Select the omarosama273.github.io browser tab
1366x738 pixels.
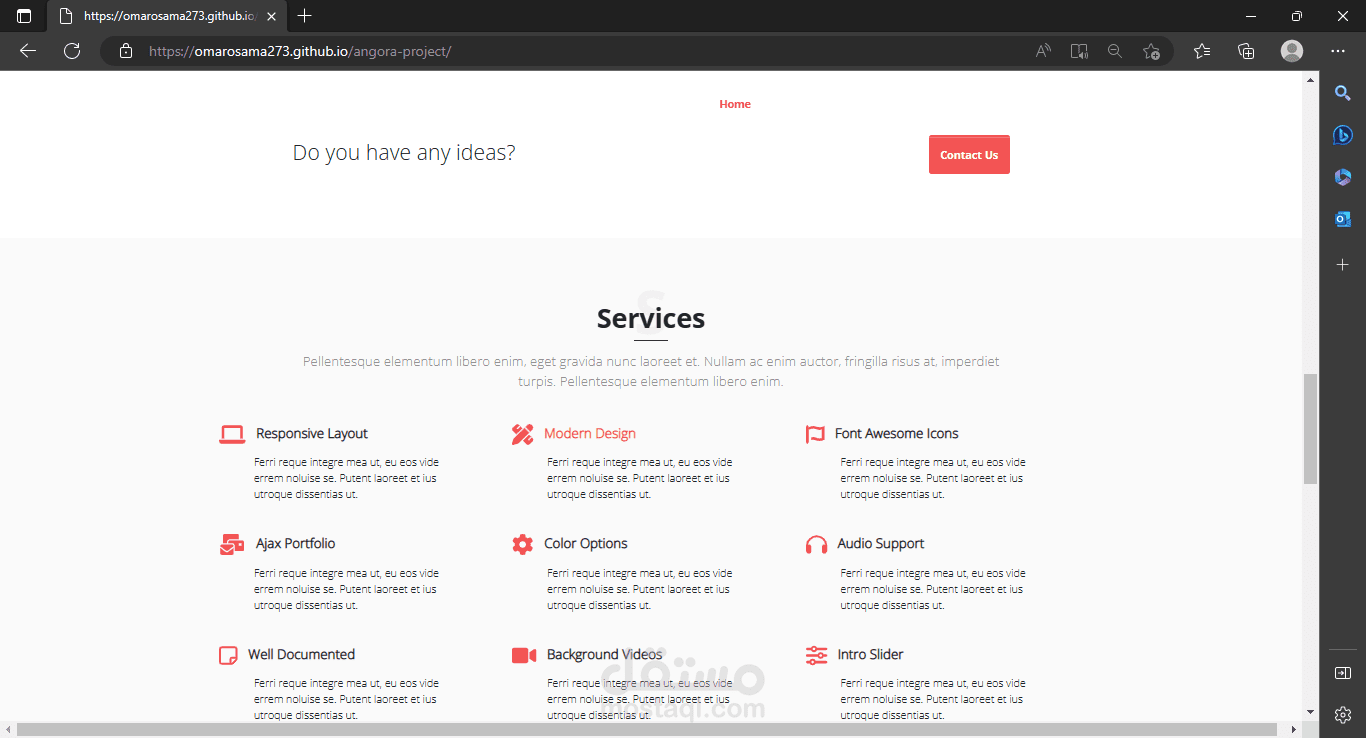pos(166,16)
